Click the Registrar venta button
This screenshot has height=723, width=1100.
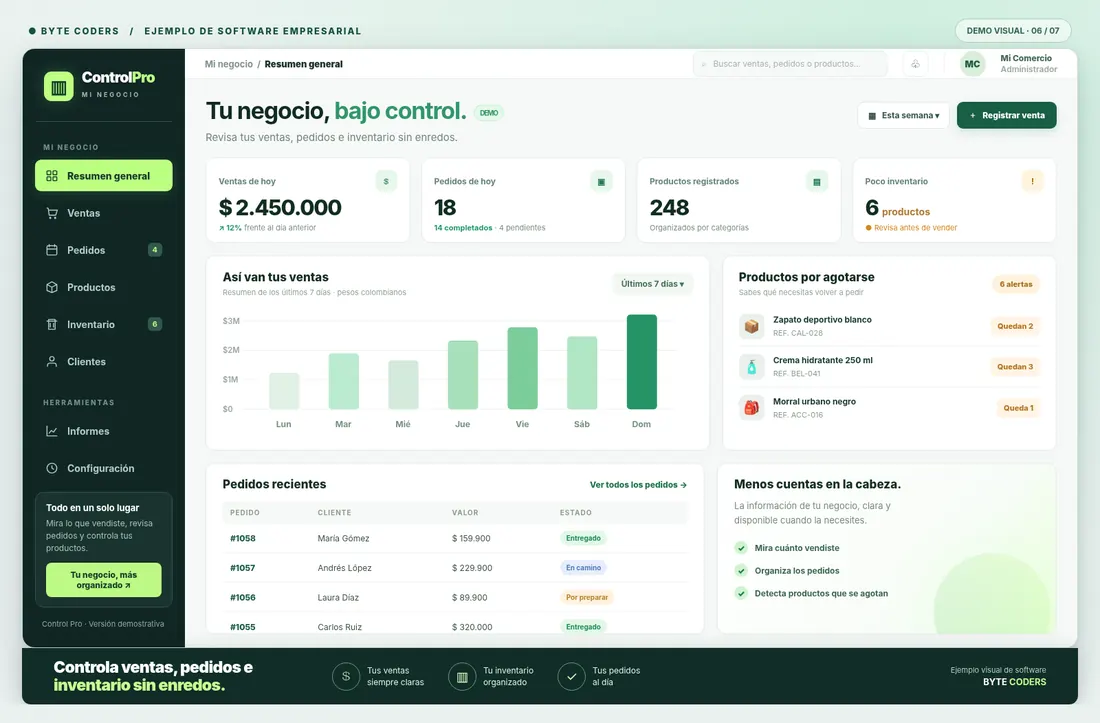click(1007, 116)
